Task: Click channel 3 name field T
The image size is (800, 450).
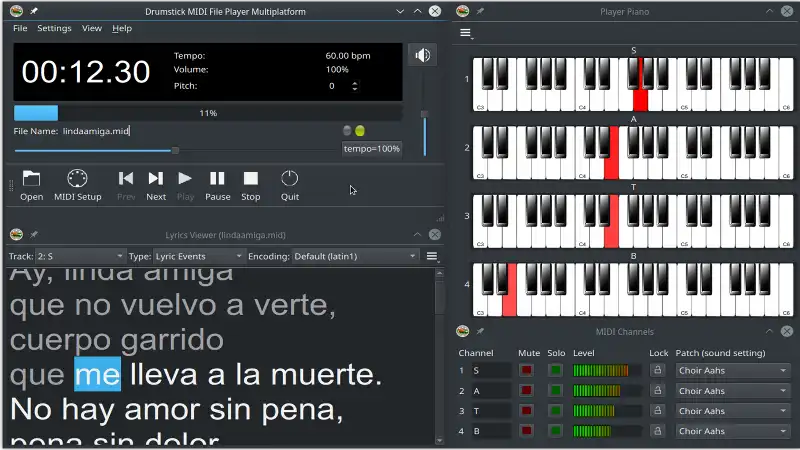Action: pyautogui.click(x=491, y=411)
